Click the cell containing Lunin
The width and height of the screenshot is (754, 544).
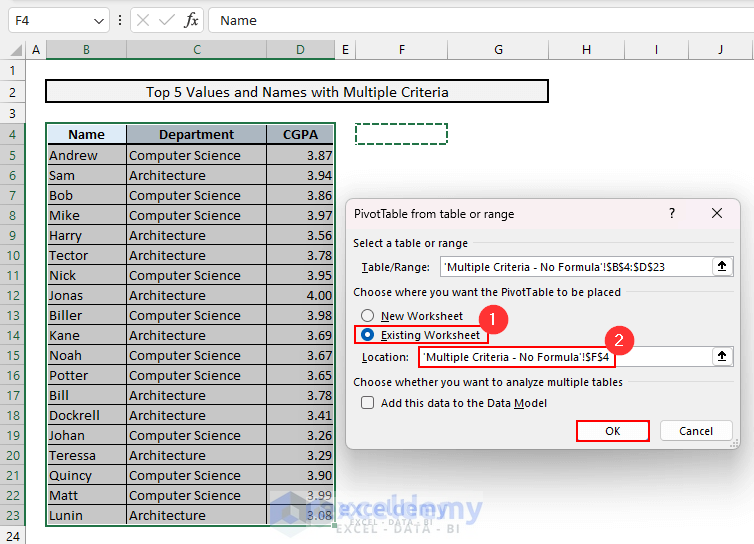pos(87,515)
